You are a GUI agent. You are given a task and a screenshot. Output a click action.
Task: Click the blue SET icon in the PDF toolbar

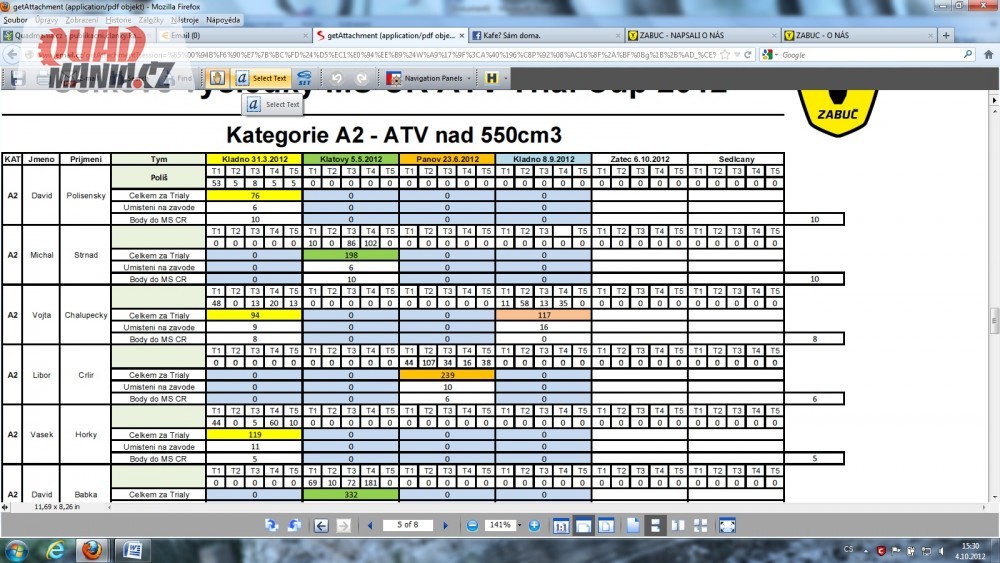coord(304,78)
